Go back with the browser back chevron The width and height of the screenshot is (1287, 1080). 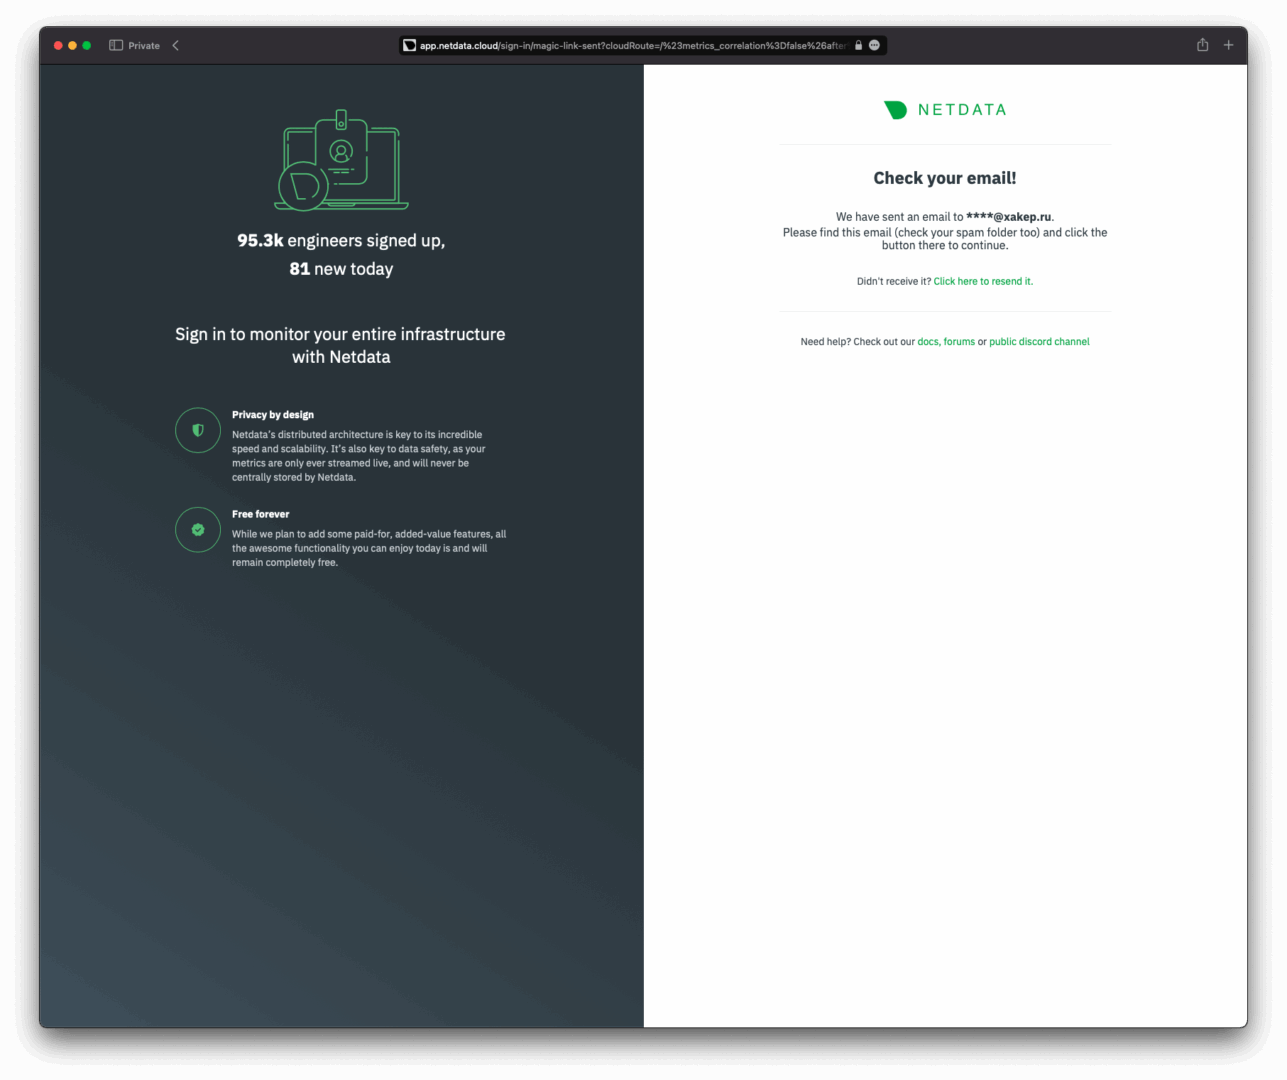click(175, 45)
